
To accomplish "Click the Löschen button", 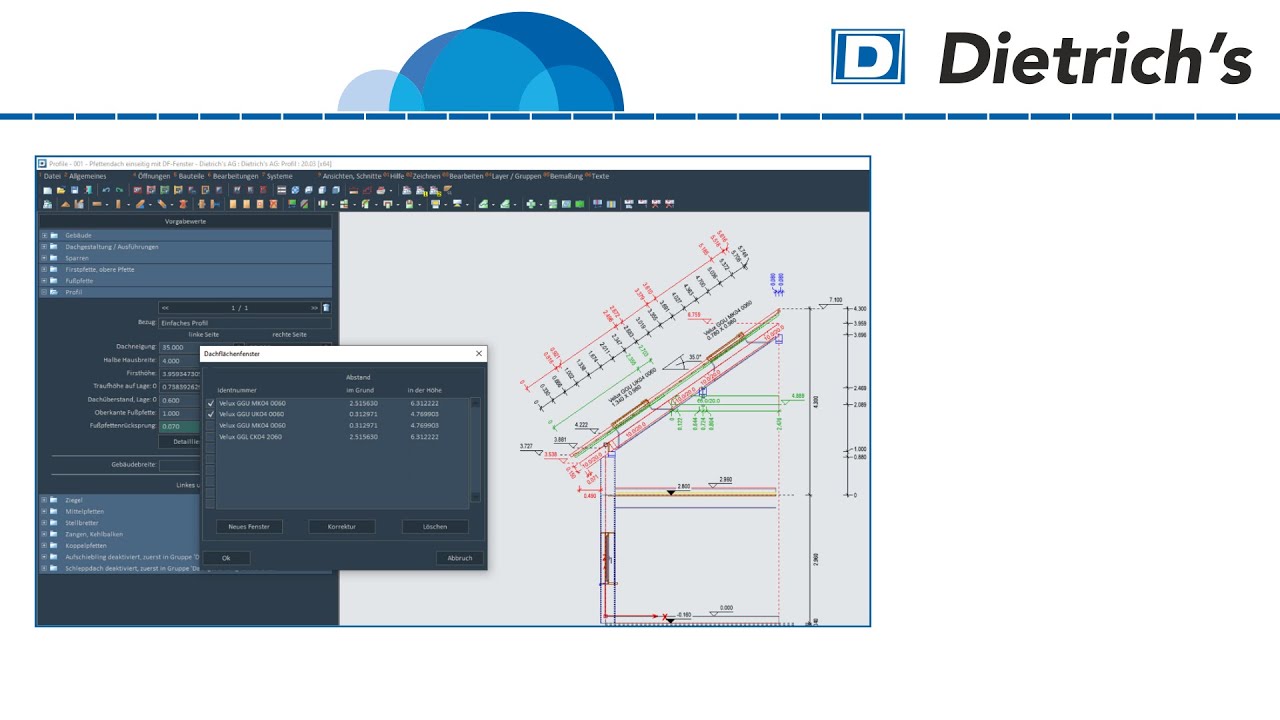I will pyautogui.click(x=435, y=526).
